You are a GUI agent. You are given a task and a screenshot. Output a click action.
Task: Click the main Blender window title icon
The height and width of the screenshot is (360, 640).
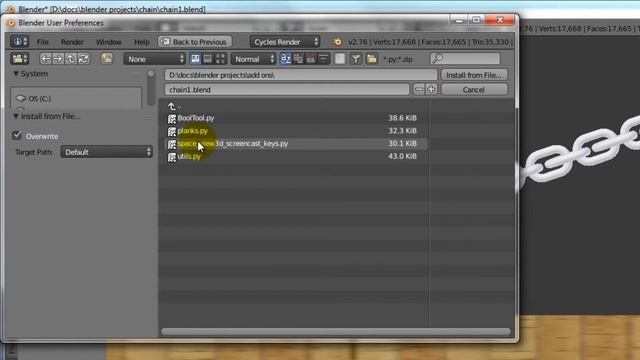(x=11, y=9)
